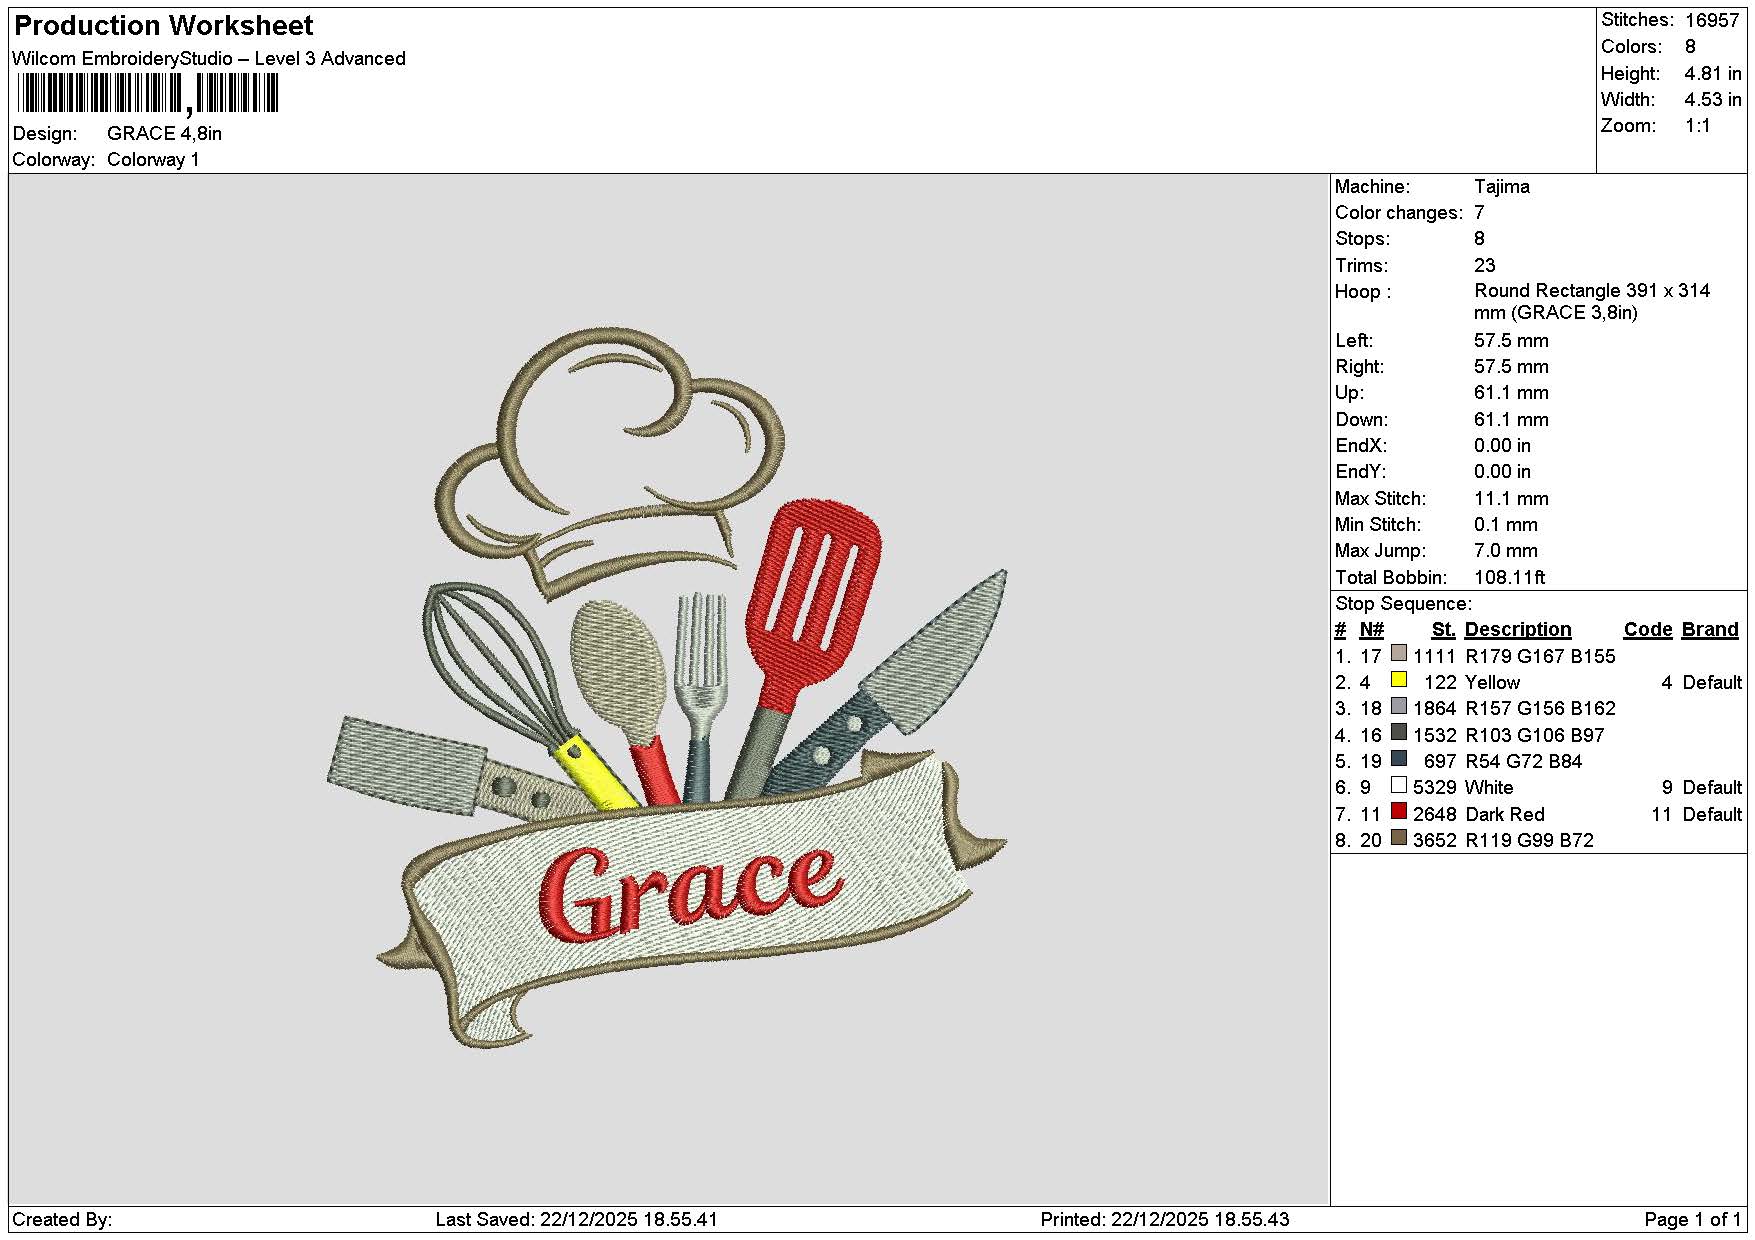The width and height of the screenshot is (1755, 1240).
Task: Click the Description column header
Action: pos(1518,629)
